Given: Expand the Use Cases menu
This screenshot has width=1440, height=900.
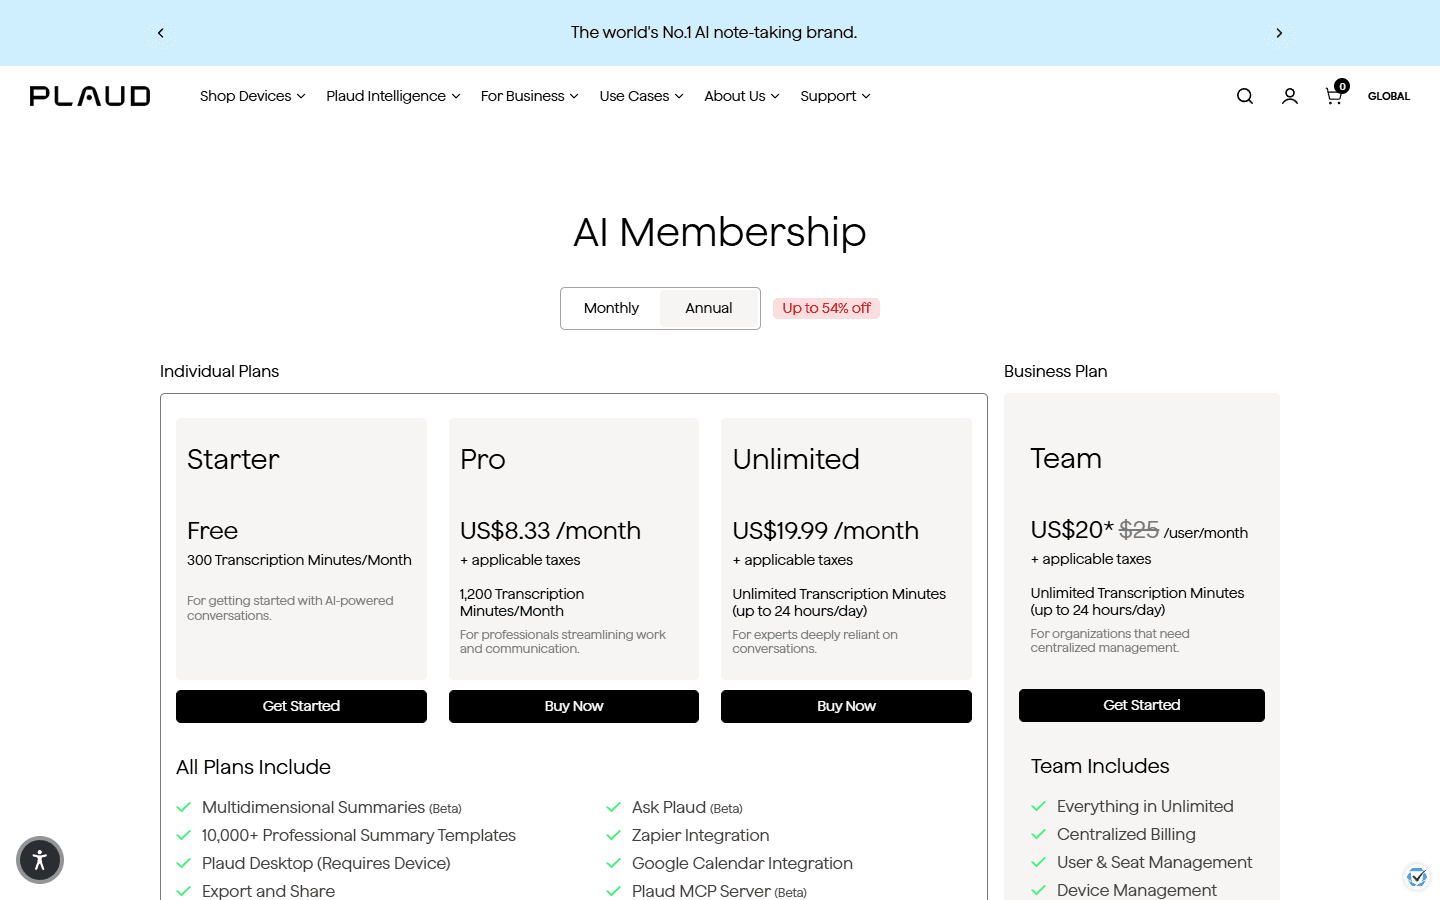Looking at the screenshot, I should (x=641, y=96).
